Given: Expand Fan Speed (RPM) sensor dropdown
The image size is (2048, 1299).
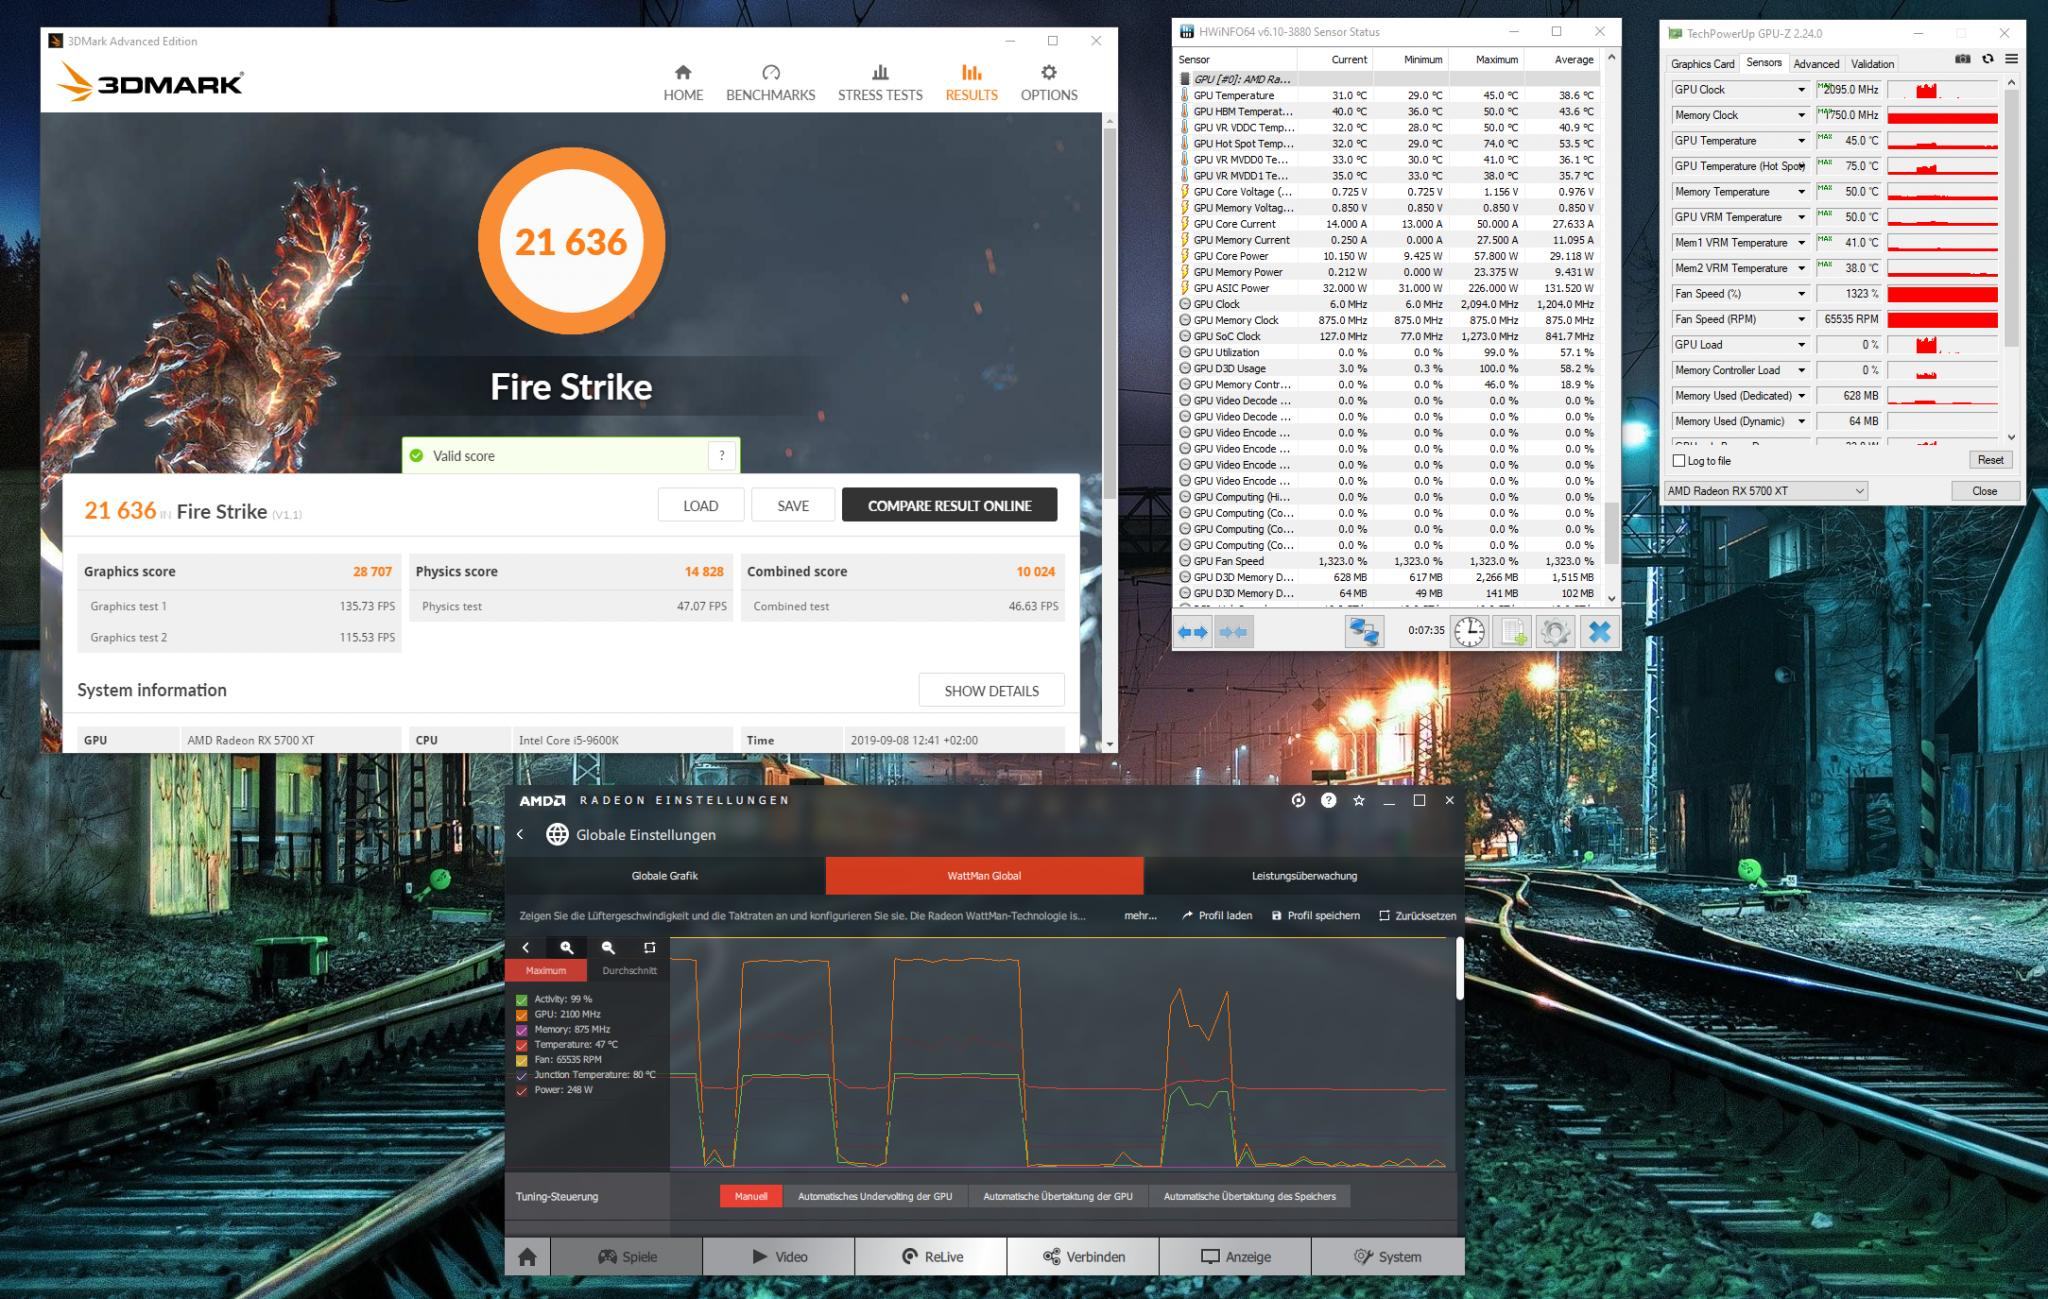Looking at the screenshot, I should click(1801, 320).
